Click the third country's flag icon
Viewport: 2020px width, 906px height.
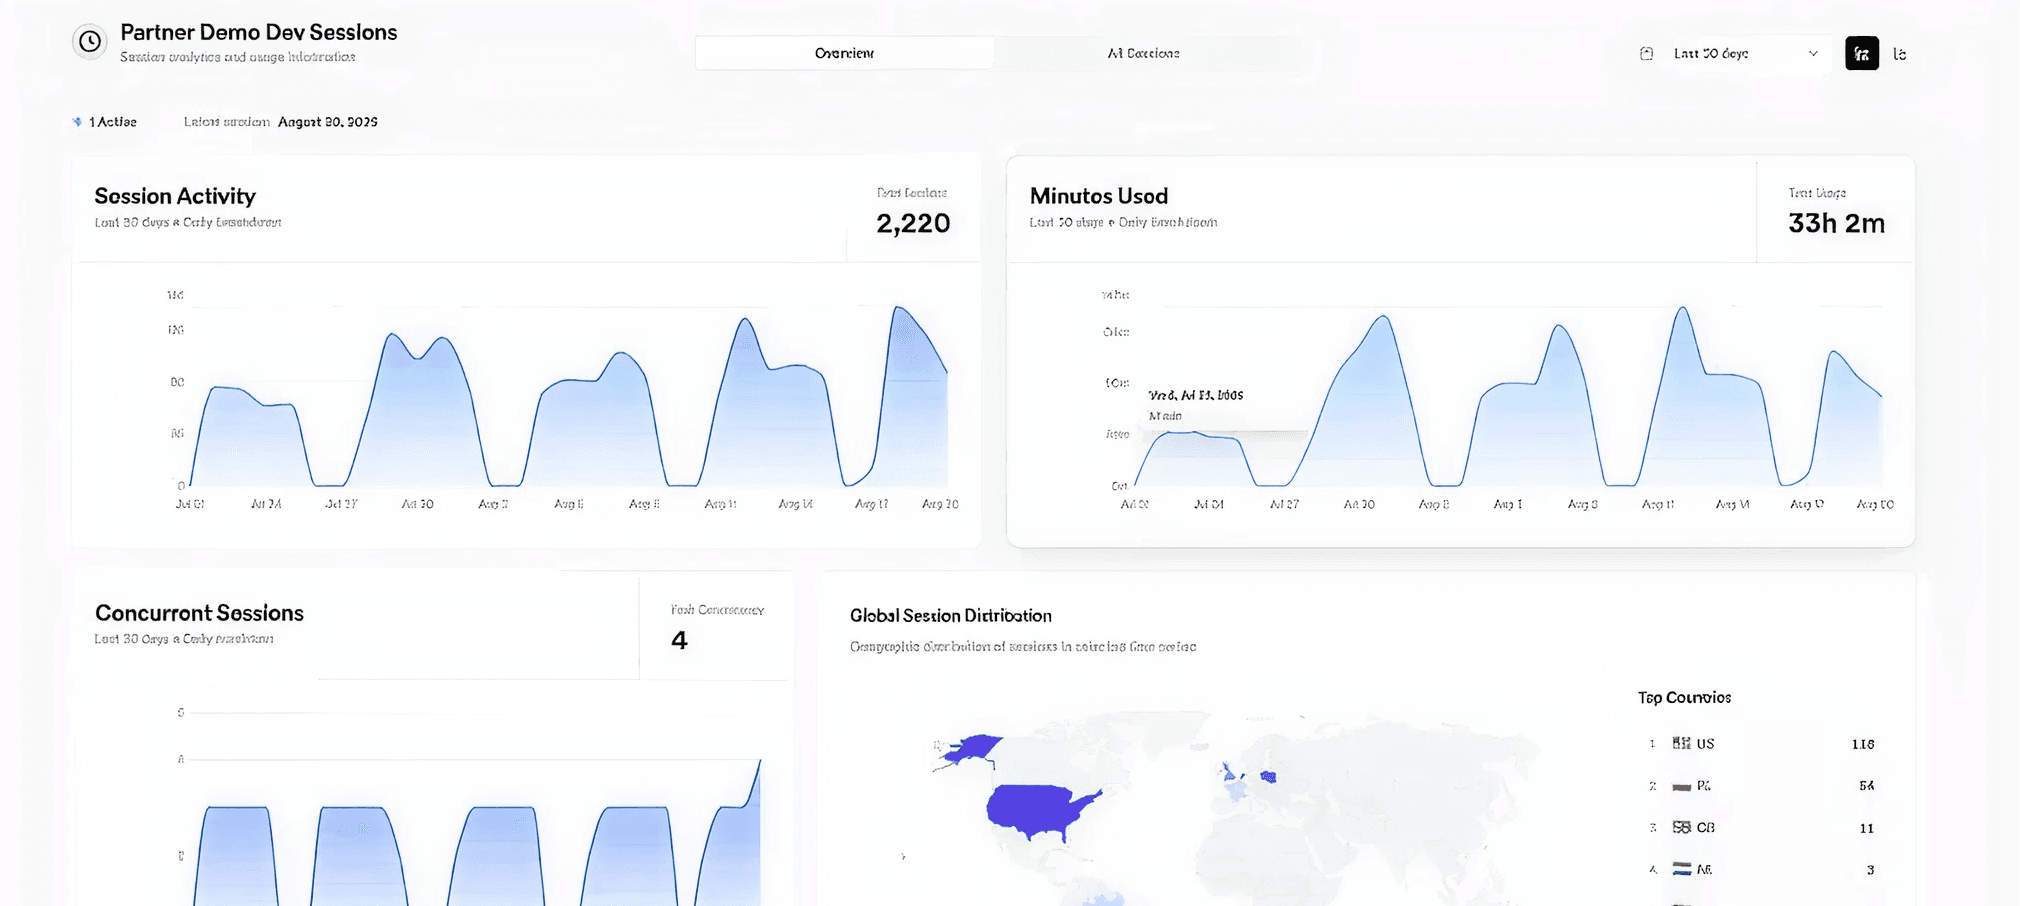pyautogui.click(x=1682, y=827)
